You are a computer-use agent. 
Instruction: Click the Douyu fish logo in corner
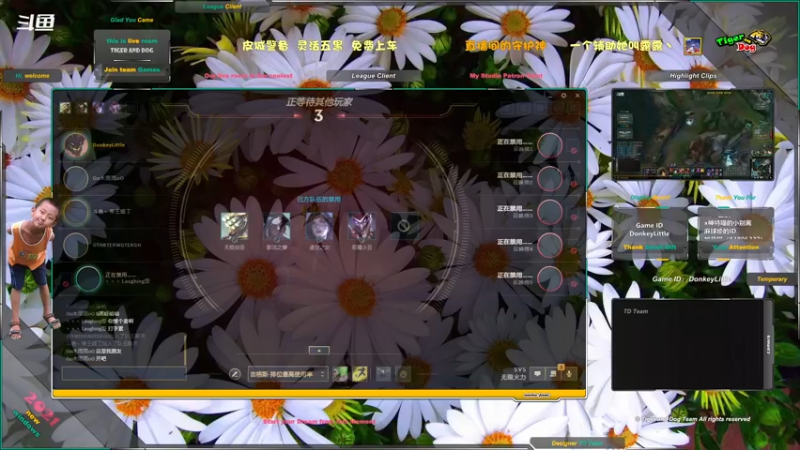point(36,22)
